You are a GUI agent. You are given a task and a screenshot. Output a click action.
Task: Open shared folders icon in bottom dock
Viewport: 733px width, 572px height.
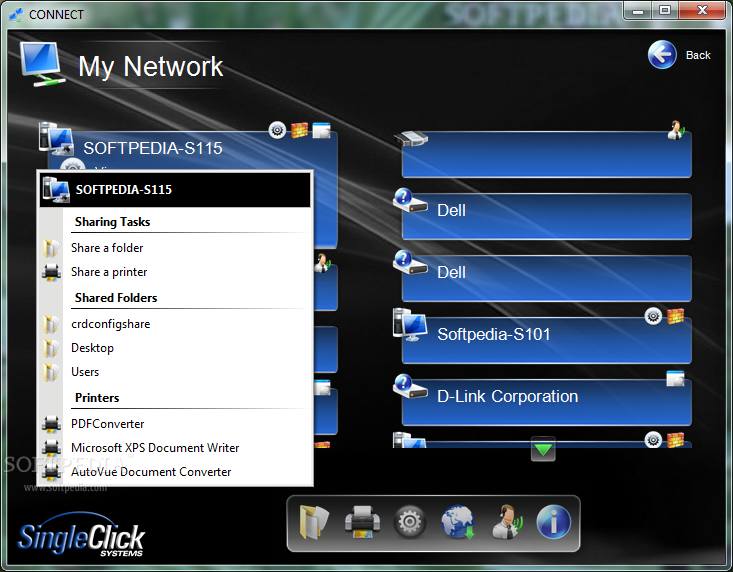point(314,522)
